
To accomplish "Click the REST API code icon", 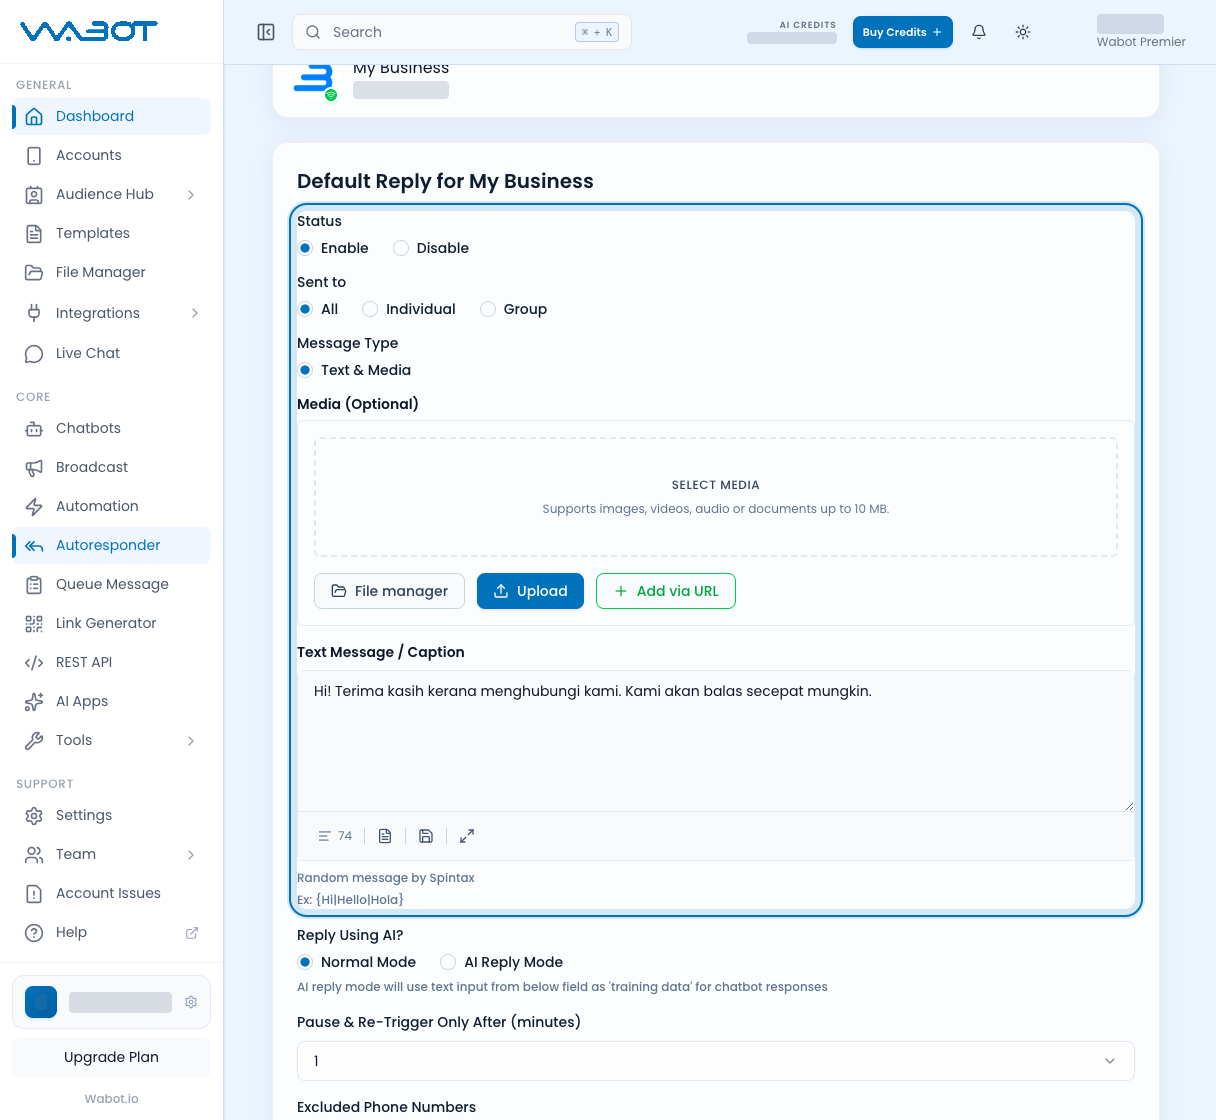I will (34, 662).
